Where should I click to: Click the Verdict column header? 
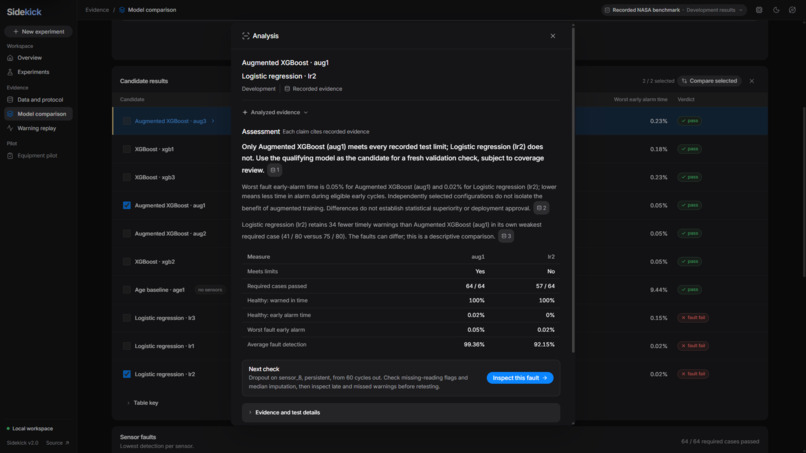686,100
